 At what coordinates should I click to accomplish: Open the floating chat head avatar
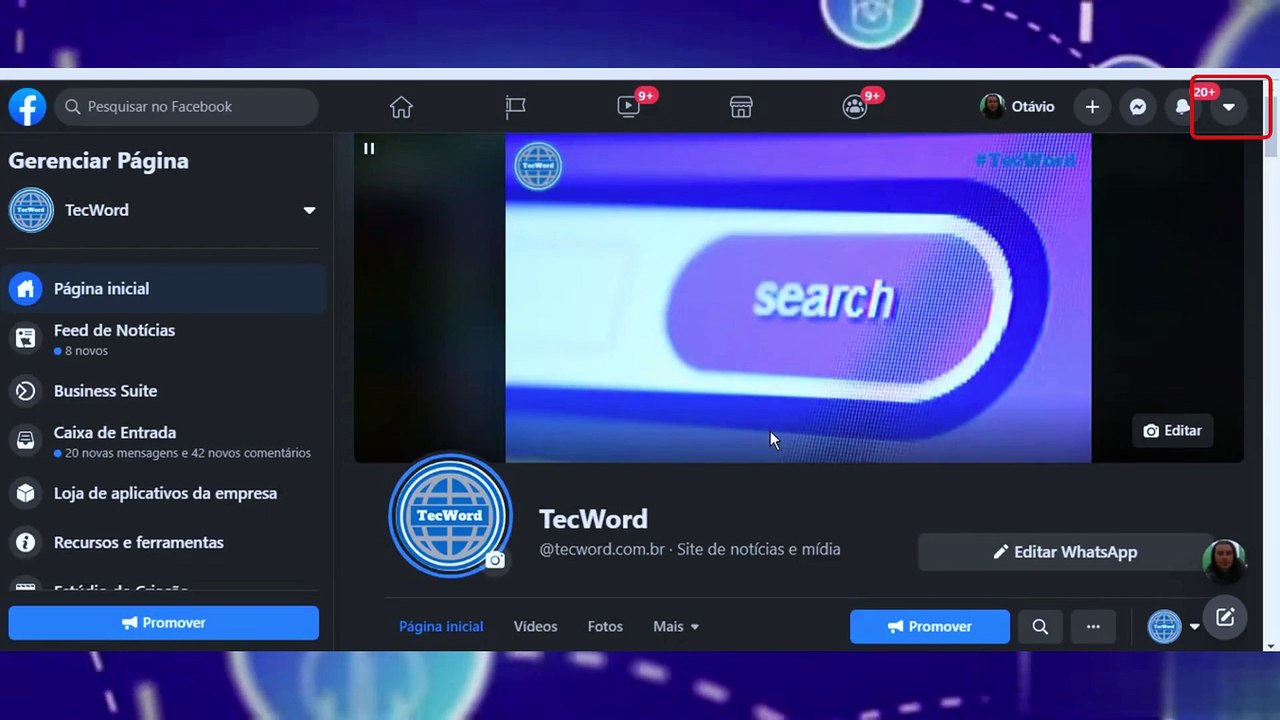[1224, 562]
